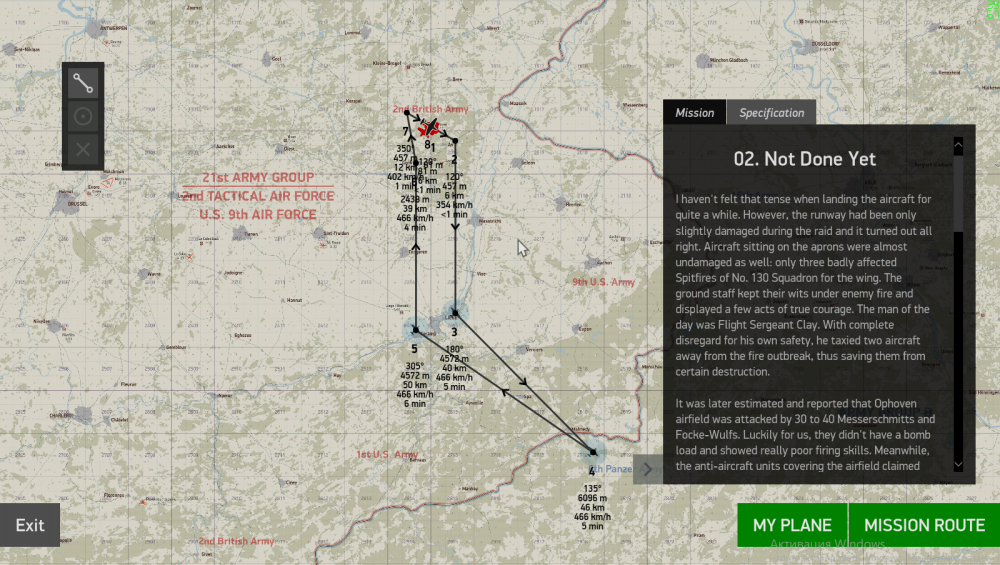Image resolution: width=1000 pixels, height=565 pixels.
Task: Collapse the mission panel with chevron arrow
Action: 647,469
